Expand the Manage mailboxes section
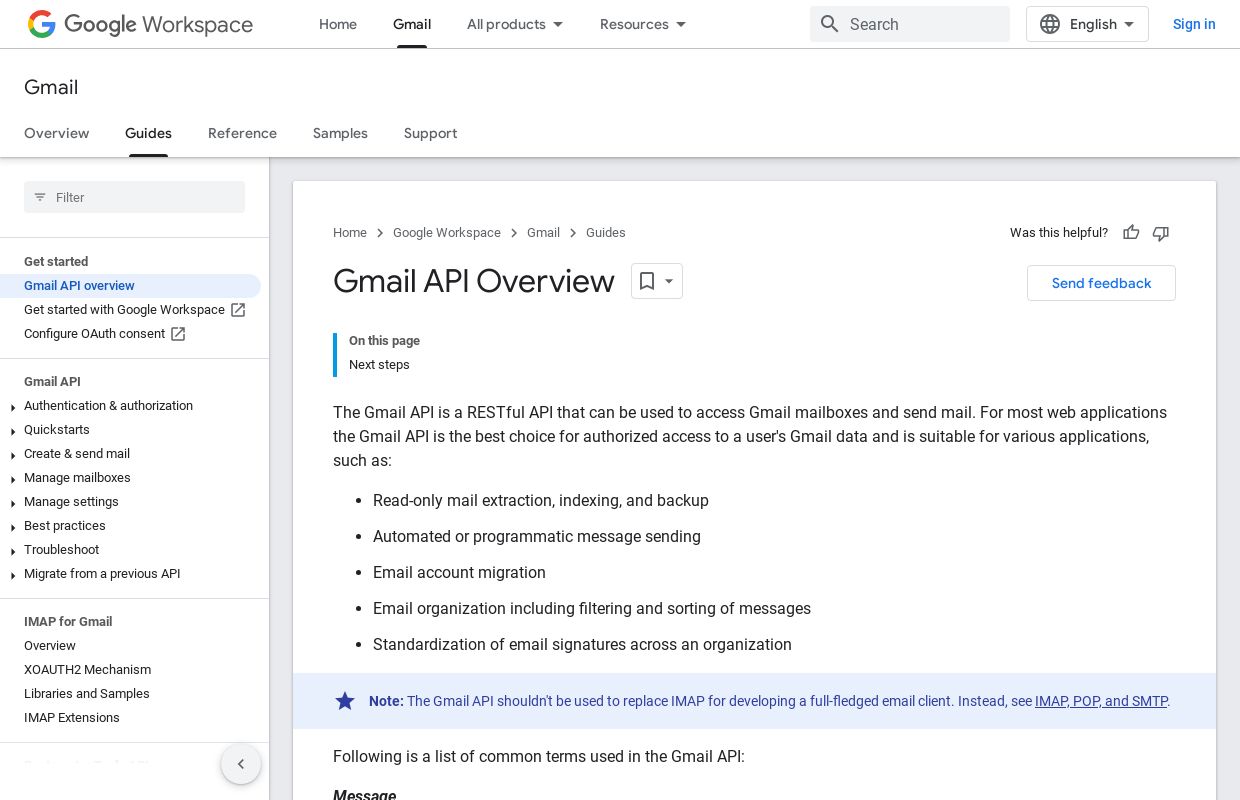The width and height of the screenshot is (1240, 800). [x=13, y=480]
